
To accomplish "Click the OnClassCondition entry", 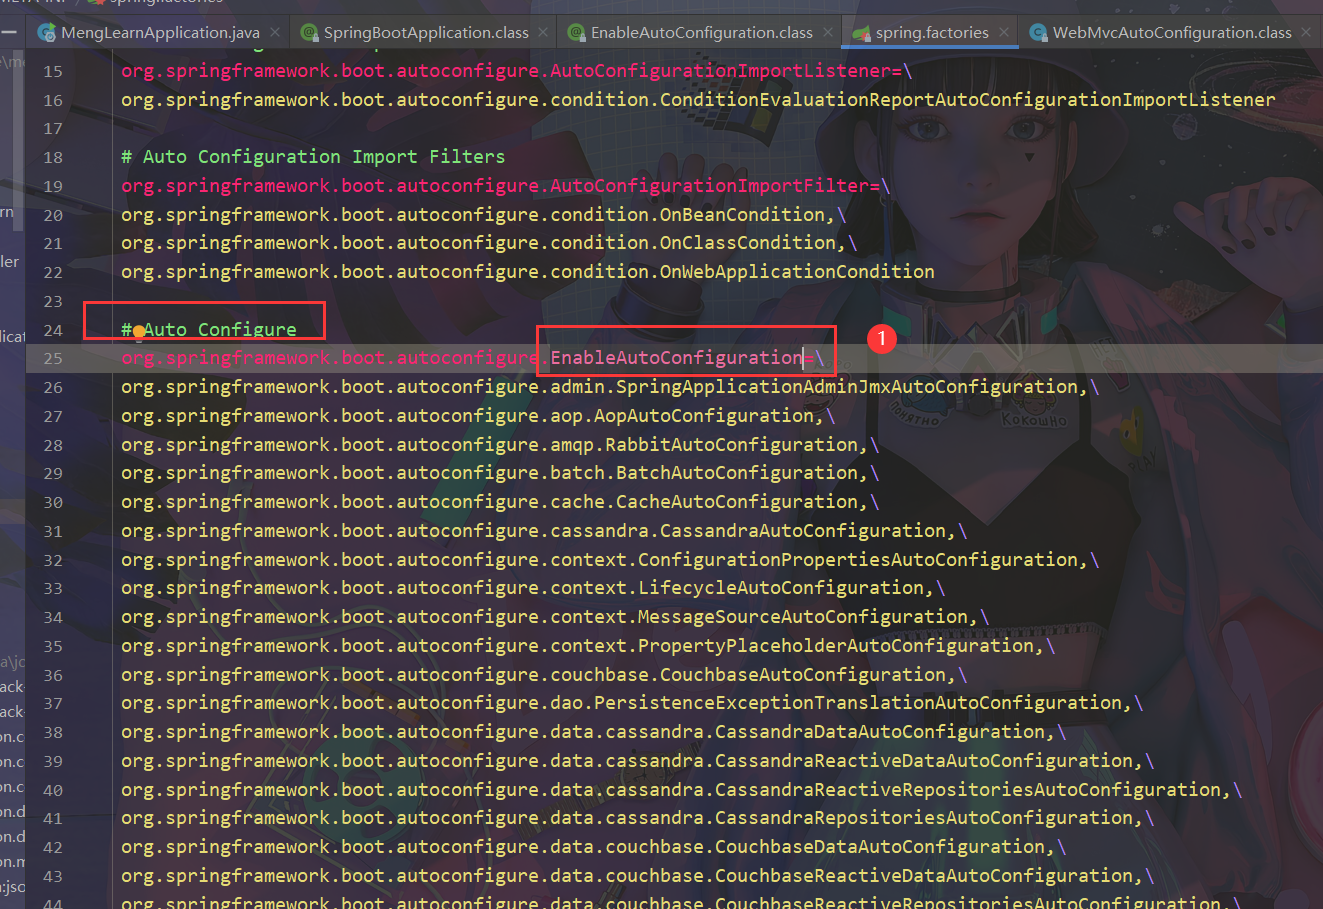I will pos(748,243).
